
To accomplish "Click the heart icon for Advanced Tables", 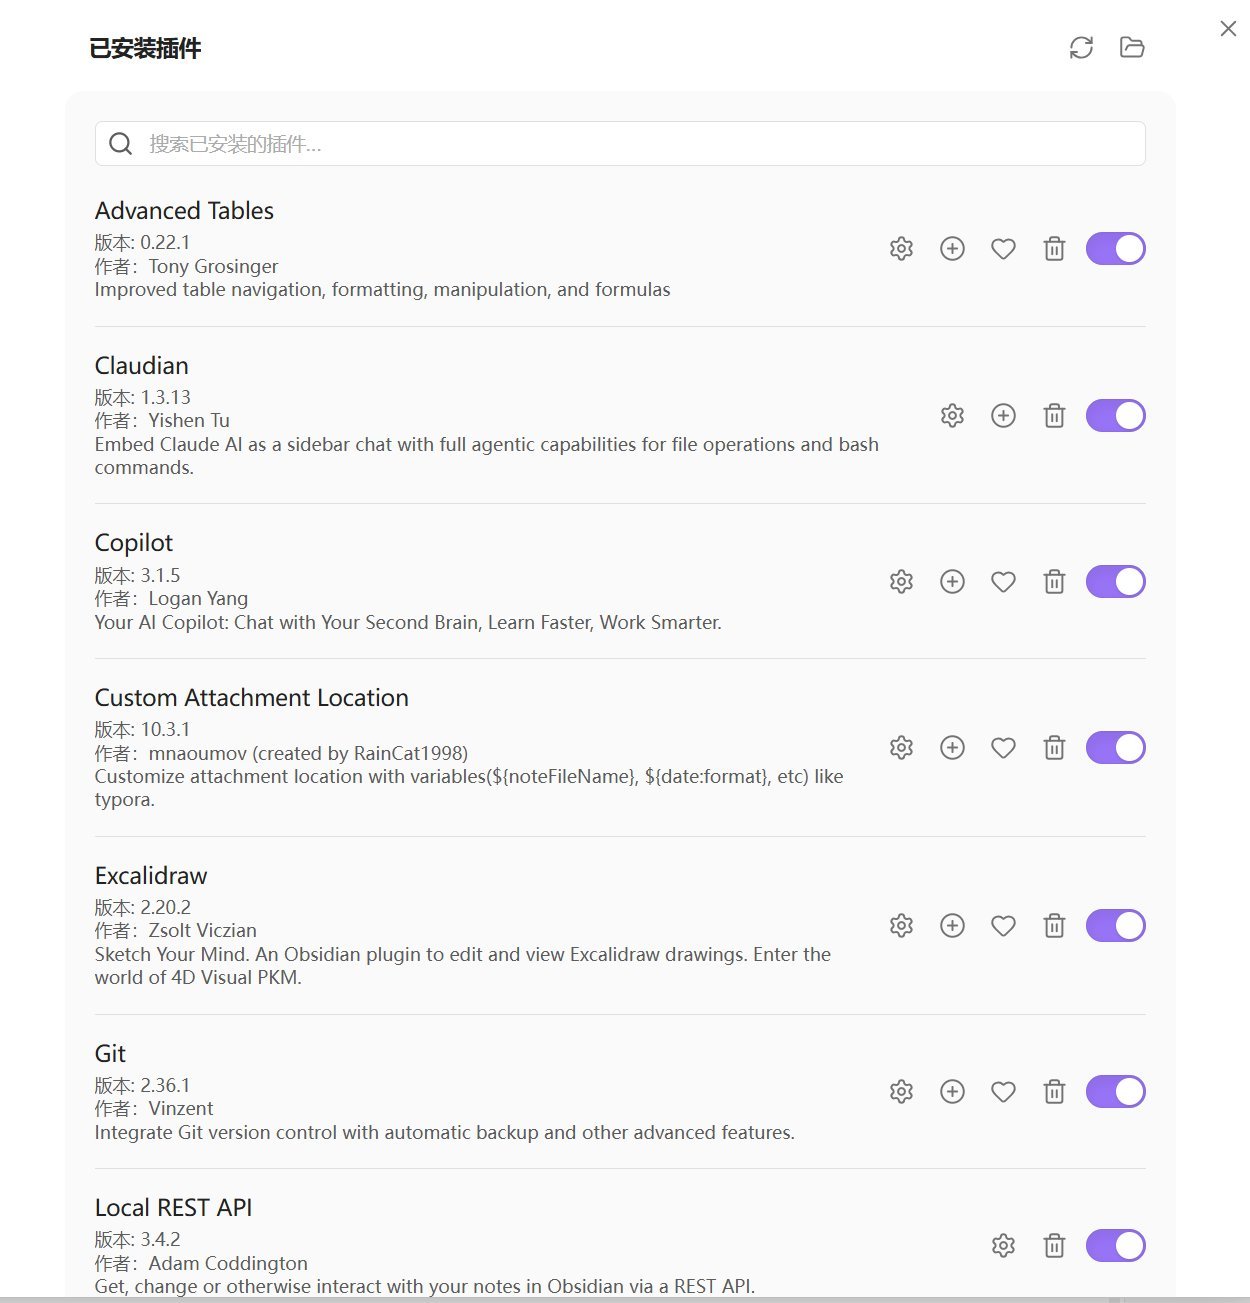I will coord(1003,248).
